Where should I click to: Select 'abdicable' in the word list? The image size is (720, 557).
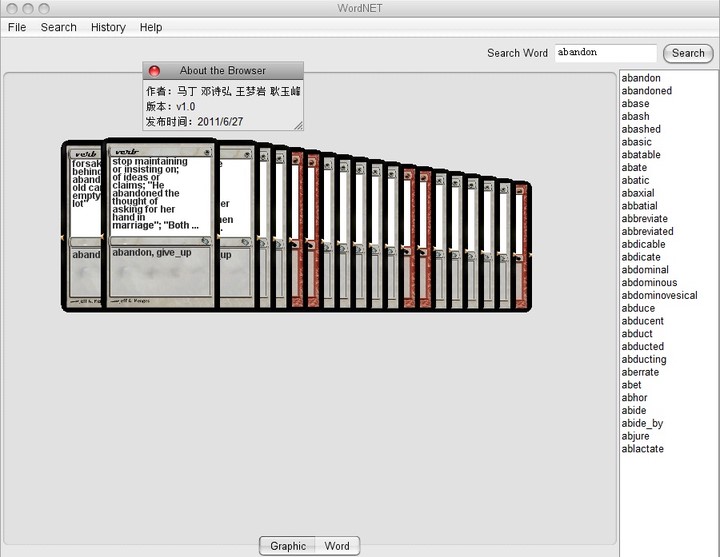click(643, 245)
